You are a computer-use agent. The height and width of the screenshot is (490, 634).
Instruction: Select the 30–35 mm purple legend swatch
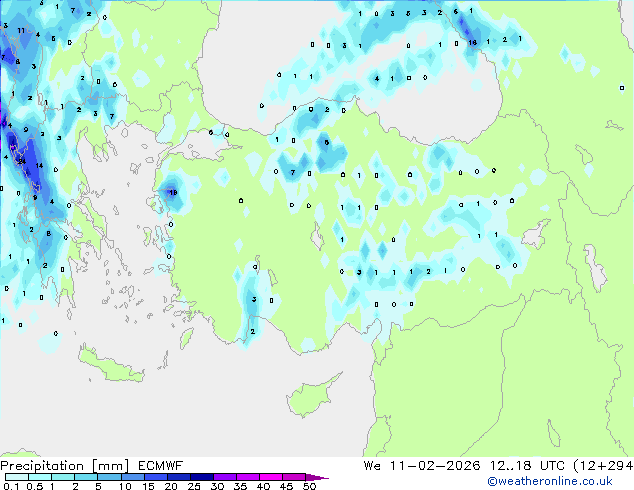(225, 477)
